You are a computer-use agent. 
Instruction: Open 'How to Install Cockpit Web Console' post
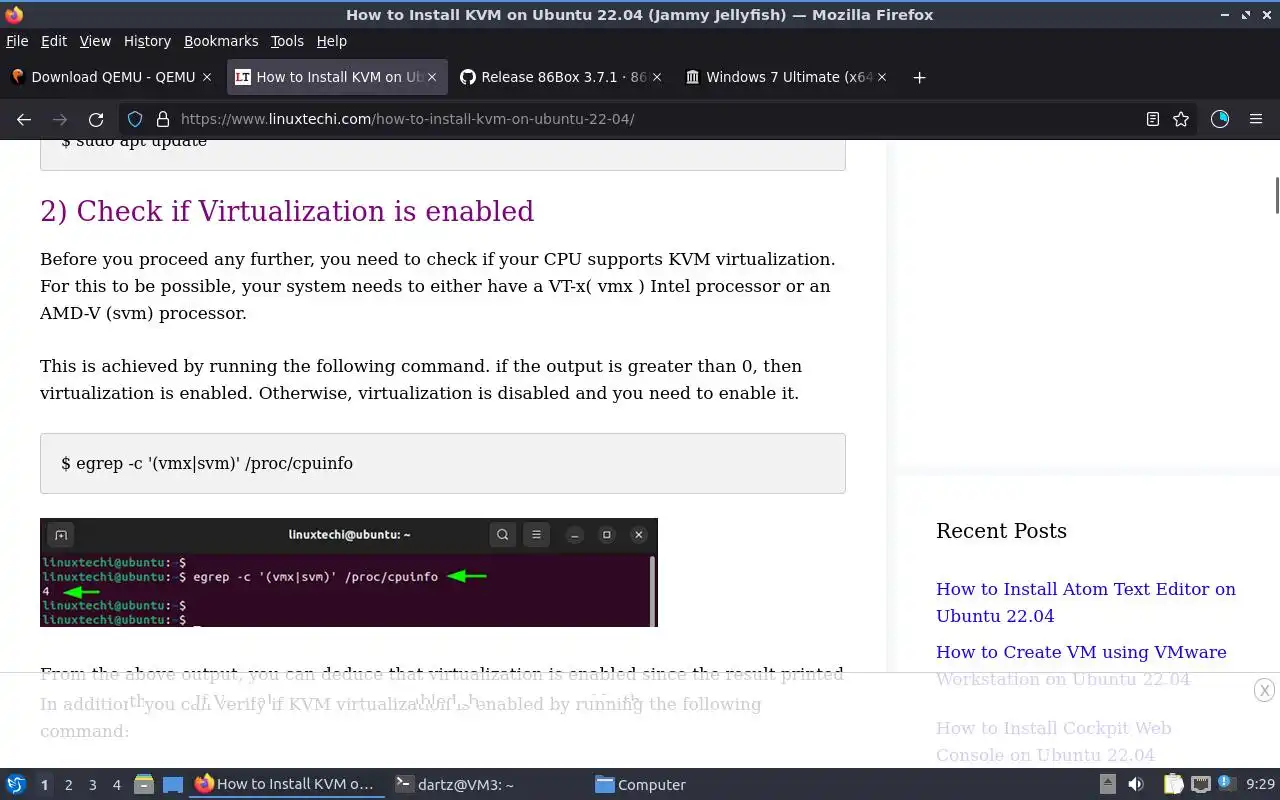(1053, 741)
